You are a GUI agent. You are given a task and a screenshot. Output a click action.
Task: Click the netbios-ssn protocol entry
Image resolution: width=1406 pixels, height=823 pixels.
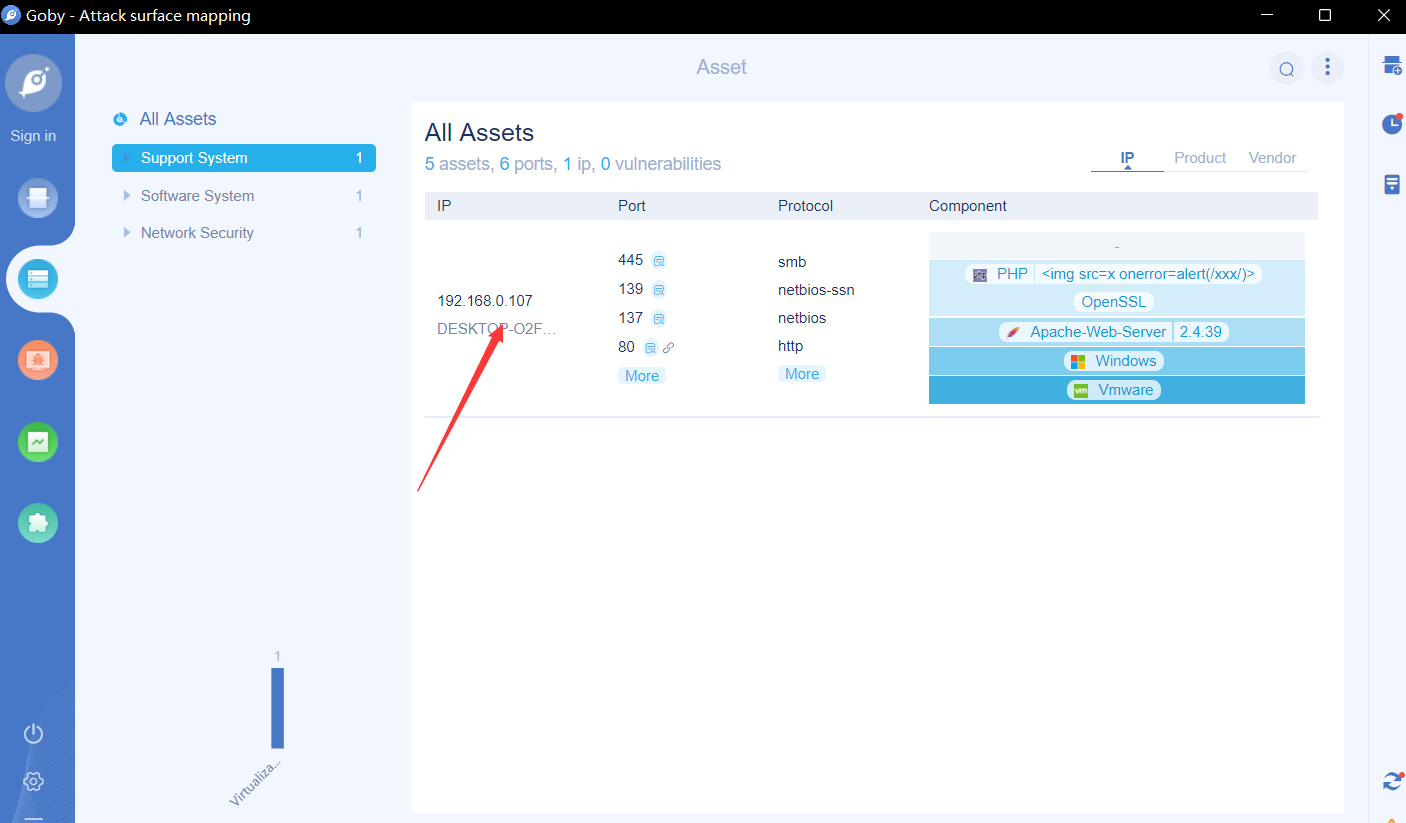click(816, 290)
